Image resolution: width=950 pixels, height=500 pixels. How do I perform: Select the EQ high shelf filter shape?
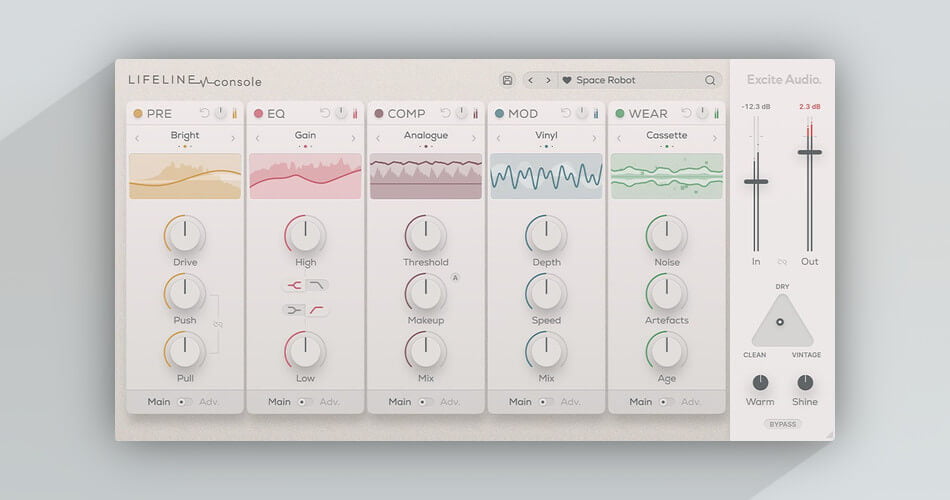[x=317, y=285]
